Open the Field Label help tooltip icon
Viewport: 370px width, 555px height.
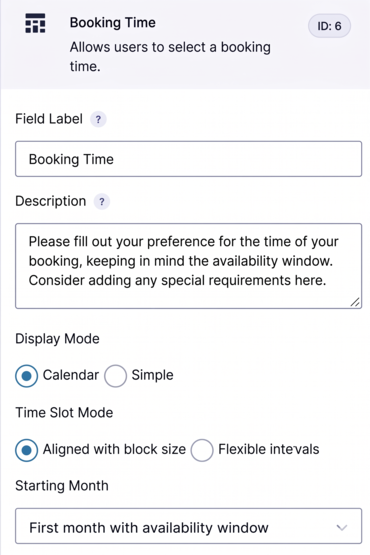98,119
